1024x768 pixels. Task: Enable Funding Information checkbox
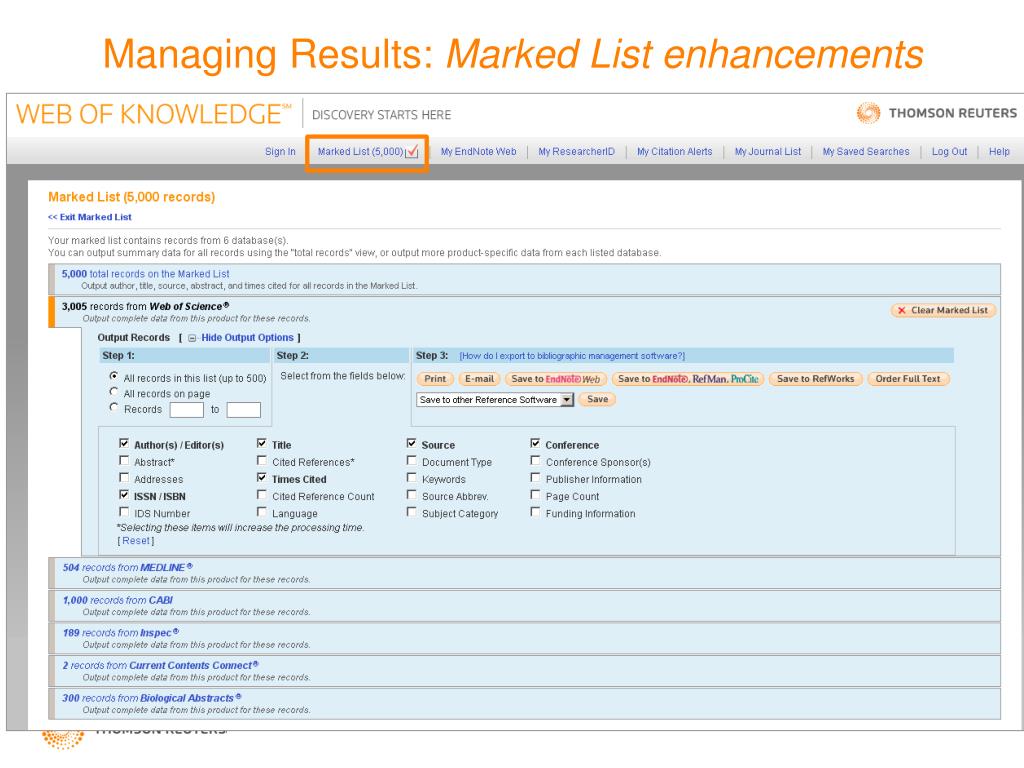click(x=536, y=512)
